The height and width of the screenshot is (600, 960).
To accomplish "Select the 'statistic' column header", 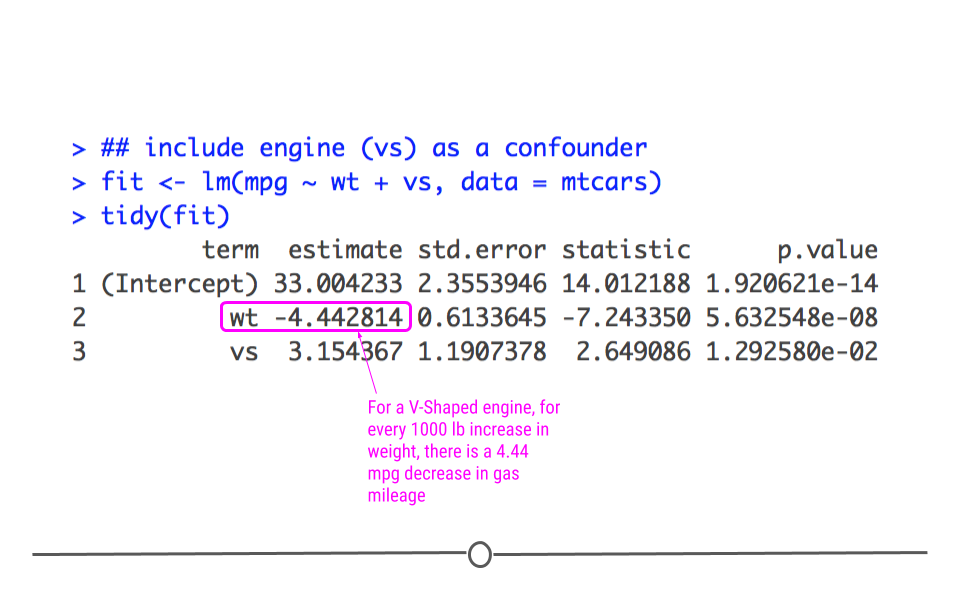I will pyautogui.click(x=626, y=250).
